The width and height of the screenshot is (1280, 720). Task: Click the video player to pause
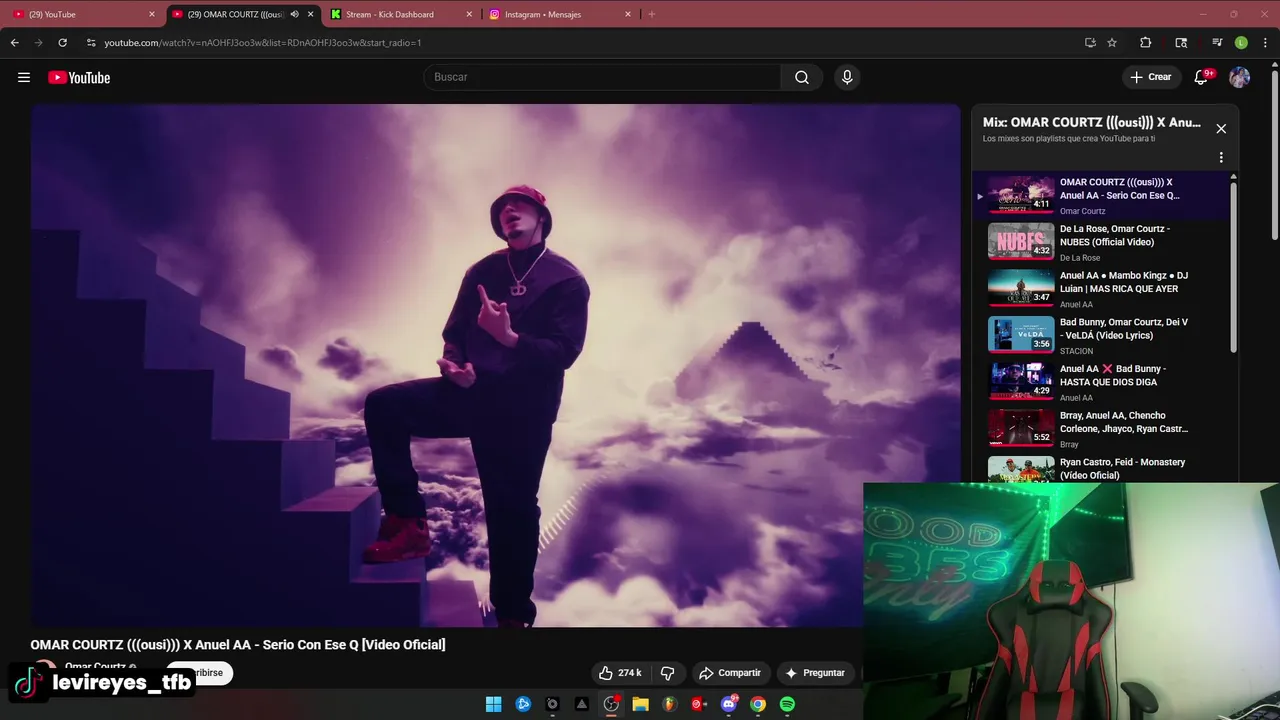click(496, 365)
